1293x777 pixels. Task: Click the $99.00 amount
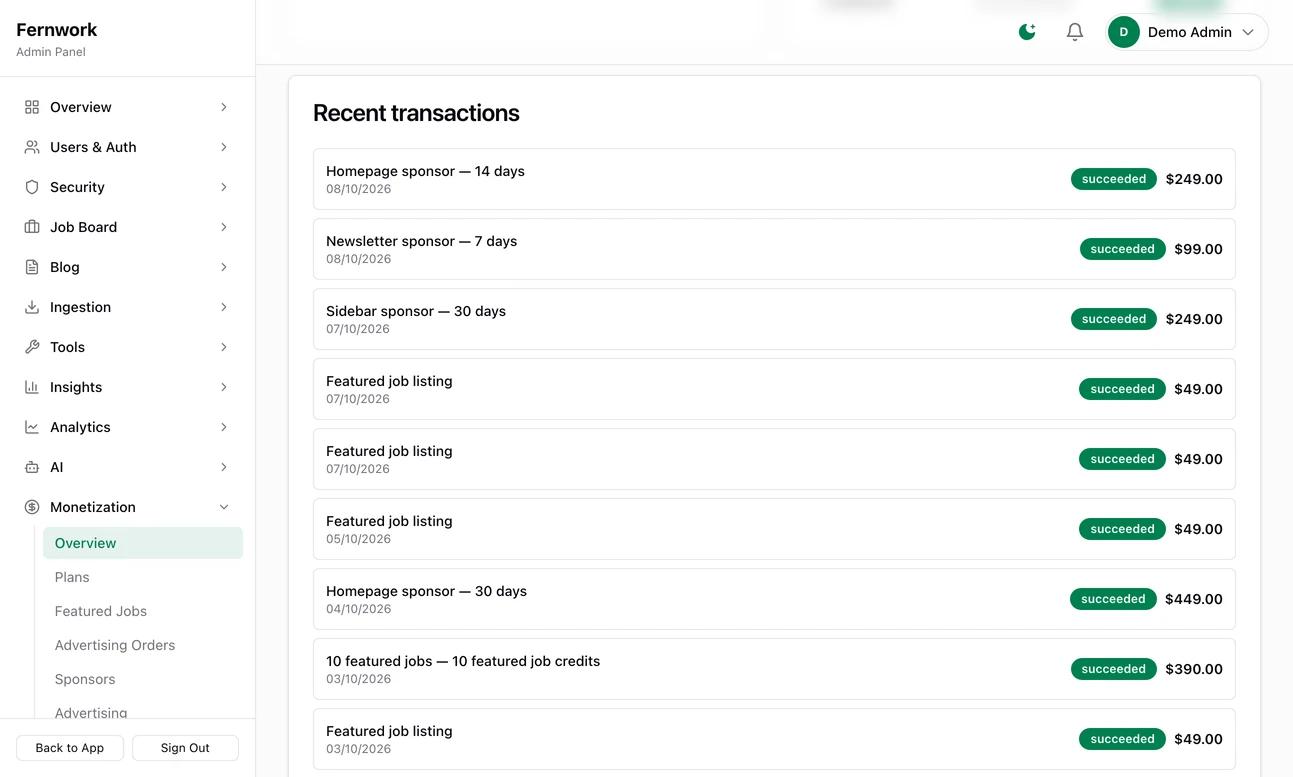point(1198,249)
